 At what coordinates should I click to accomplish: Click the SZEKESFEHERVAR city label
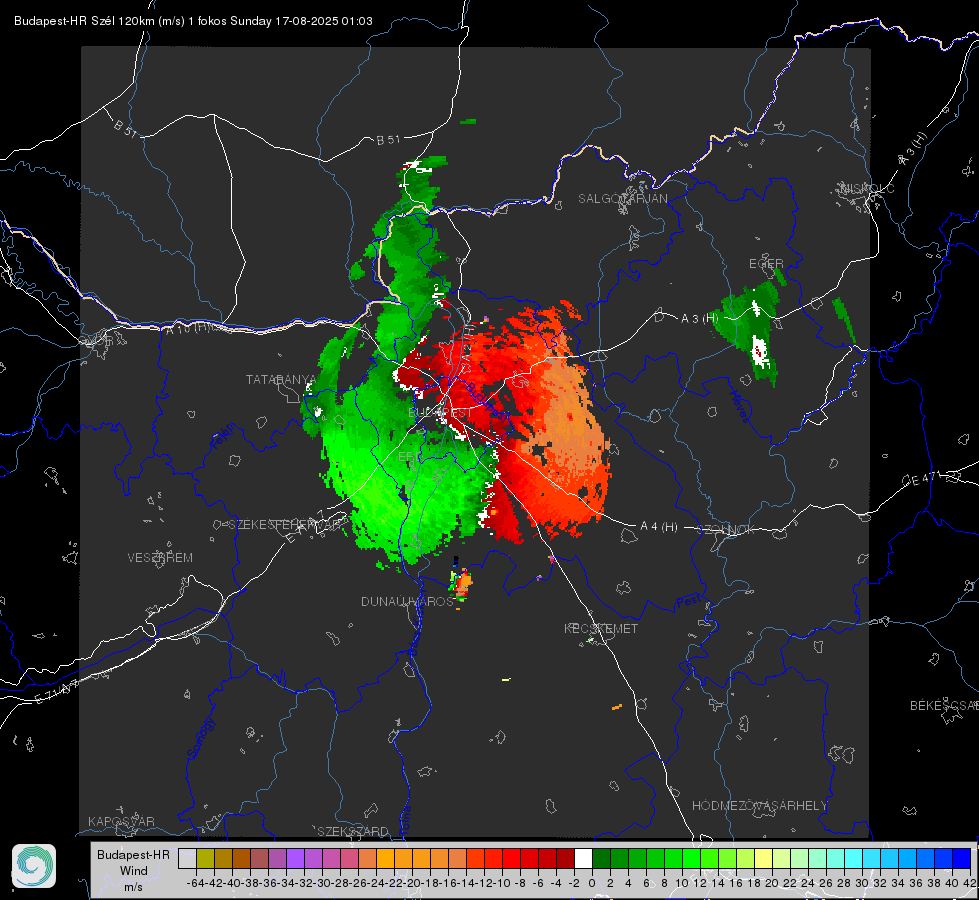click(x=287, y=525)
